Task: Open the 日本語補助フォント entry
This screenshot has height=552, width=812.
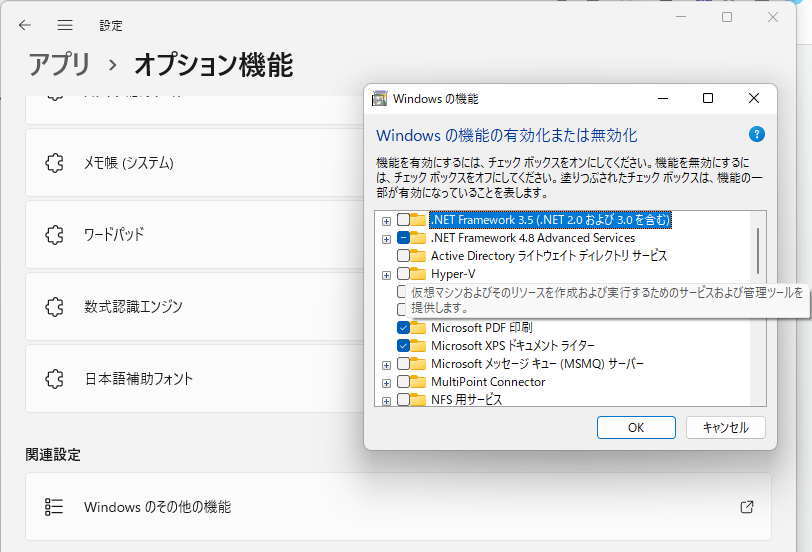Action: pyautogui.click(x=195, y=379)
